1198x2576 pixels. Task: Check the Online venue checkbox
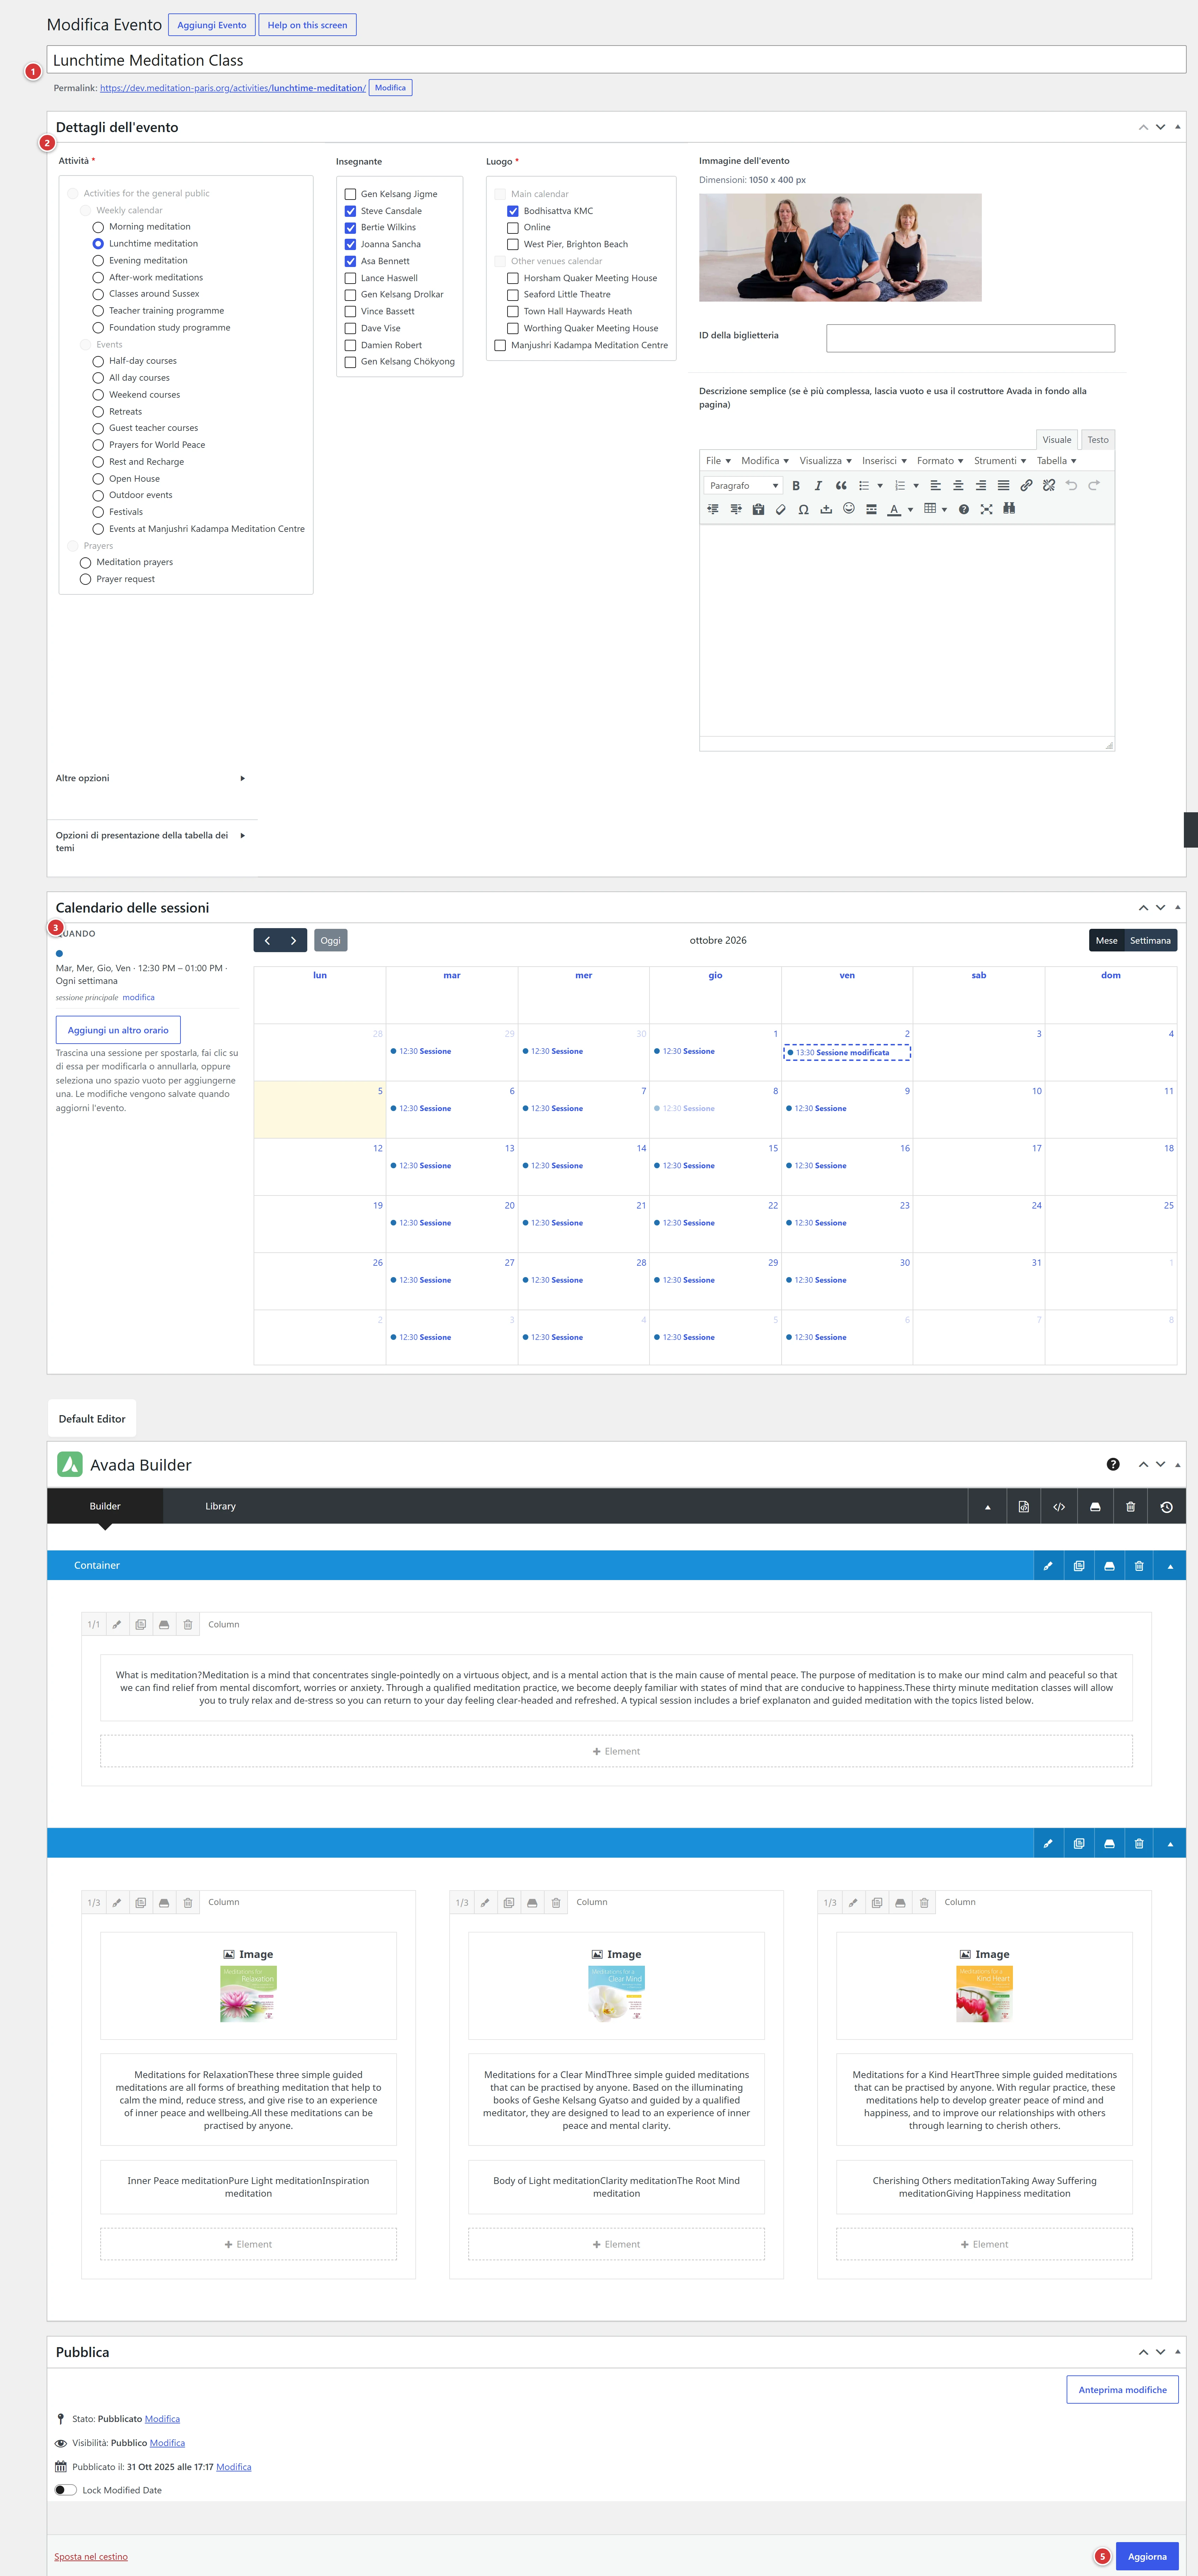coord(513,228)
